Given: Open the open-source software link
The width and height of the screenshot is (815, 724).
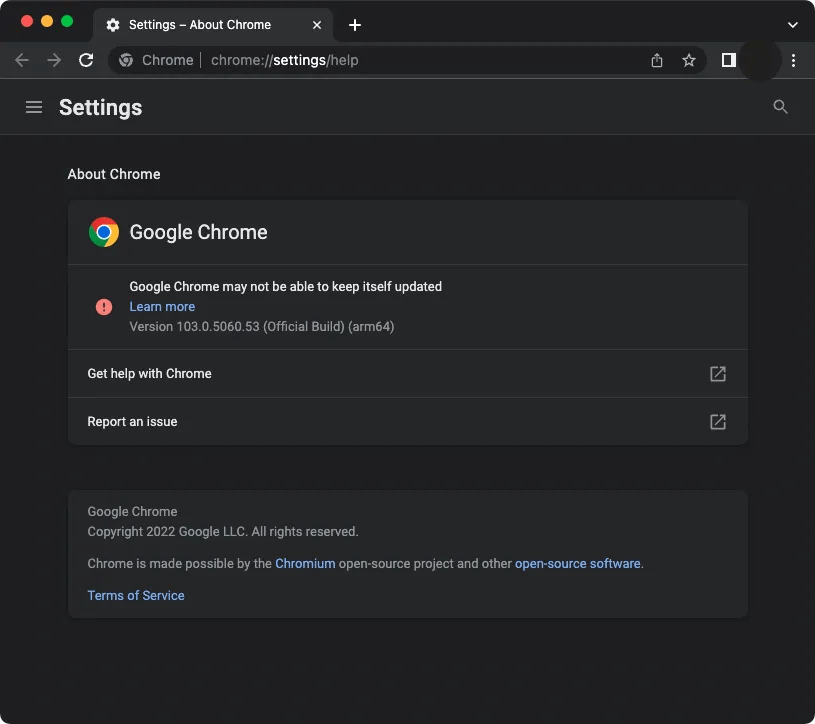Looking at the screenshot, I should click(x=577, y=564).
